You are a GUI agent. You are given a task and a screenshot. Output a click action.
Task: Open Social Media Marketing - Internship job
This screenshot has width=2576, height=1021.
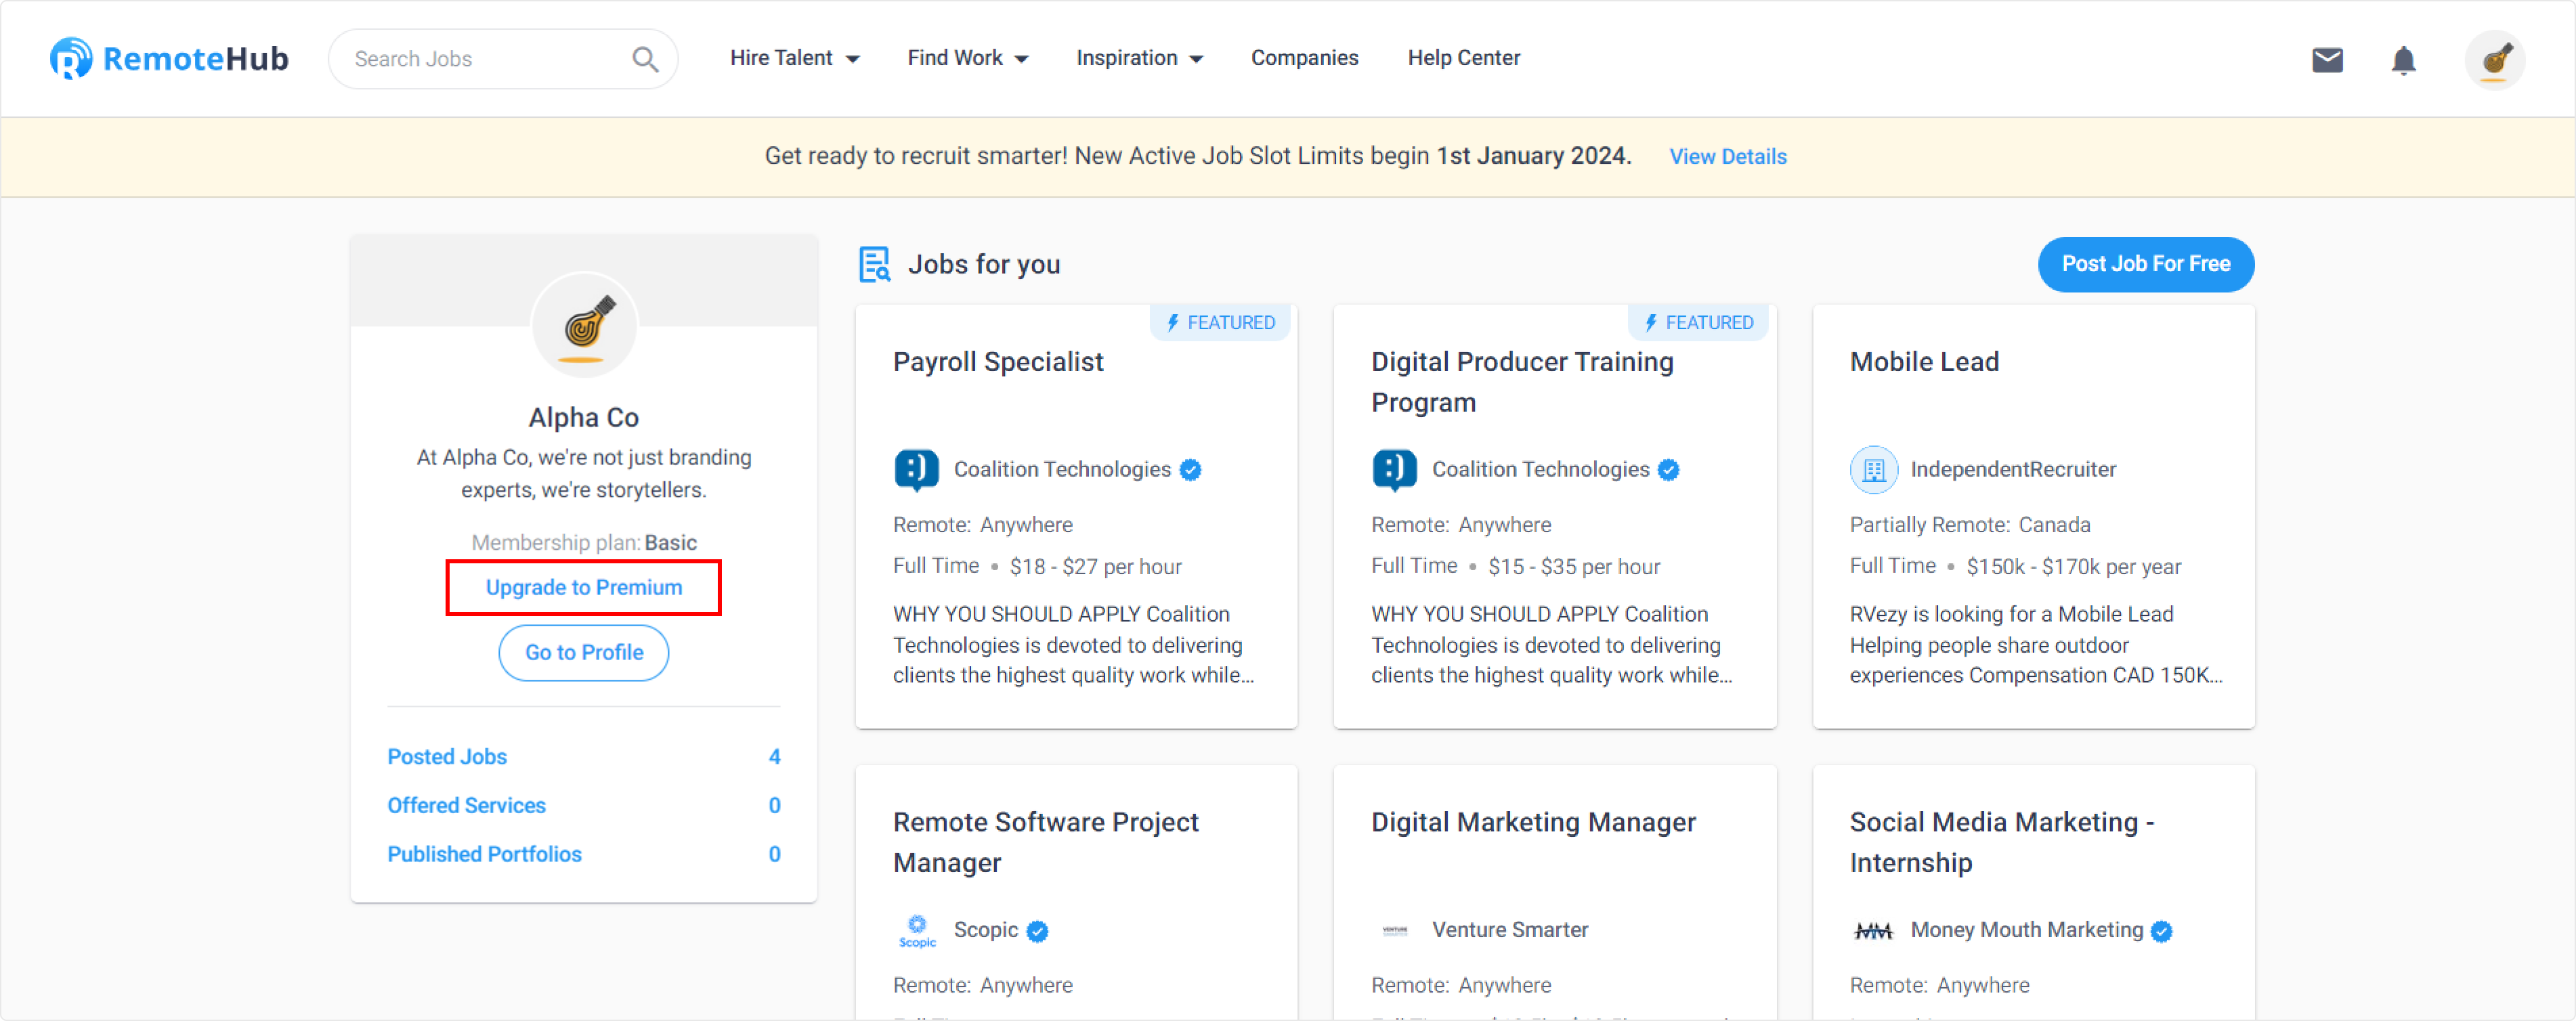[2001, 842]
